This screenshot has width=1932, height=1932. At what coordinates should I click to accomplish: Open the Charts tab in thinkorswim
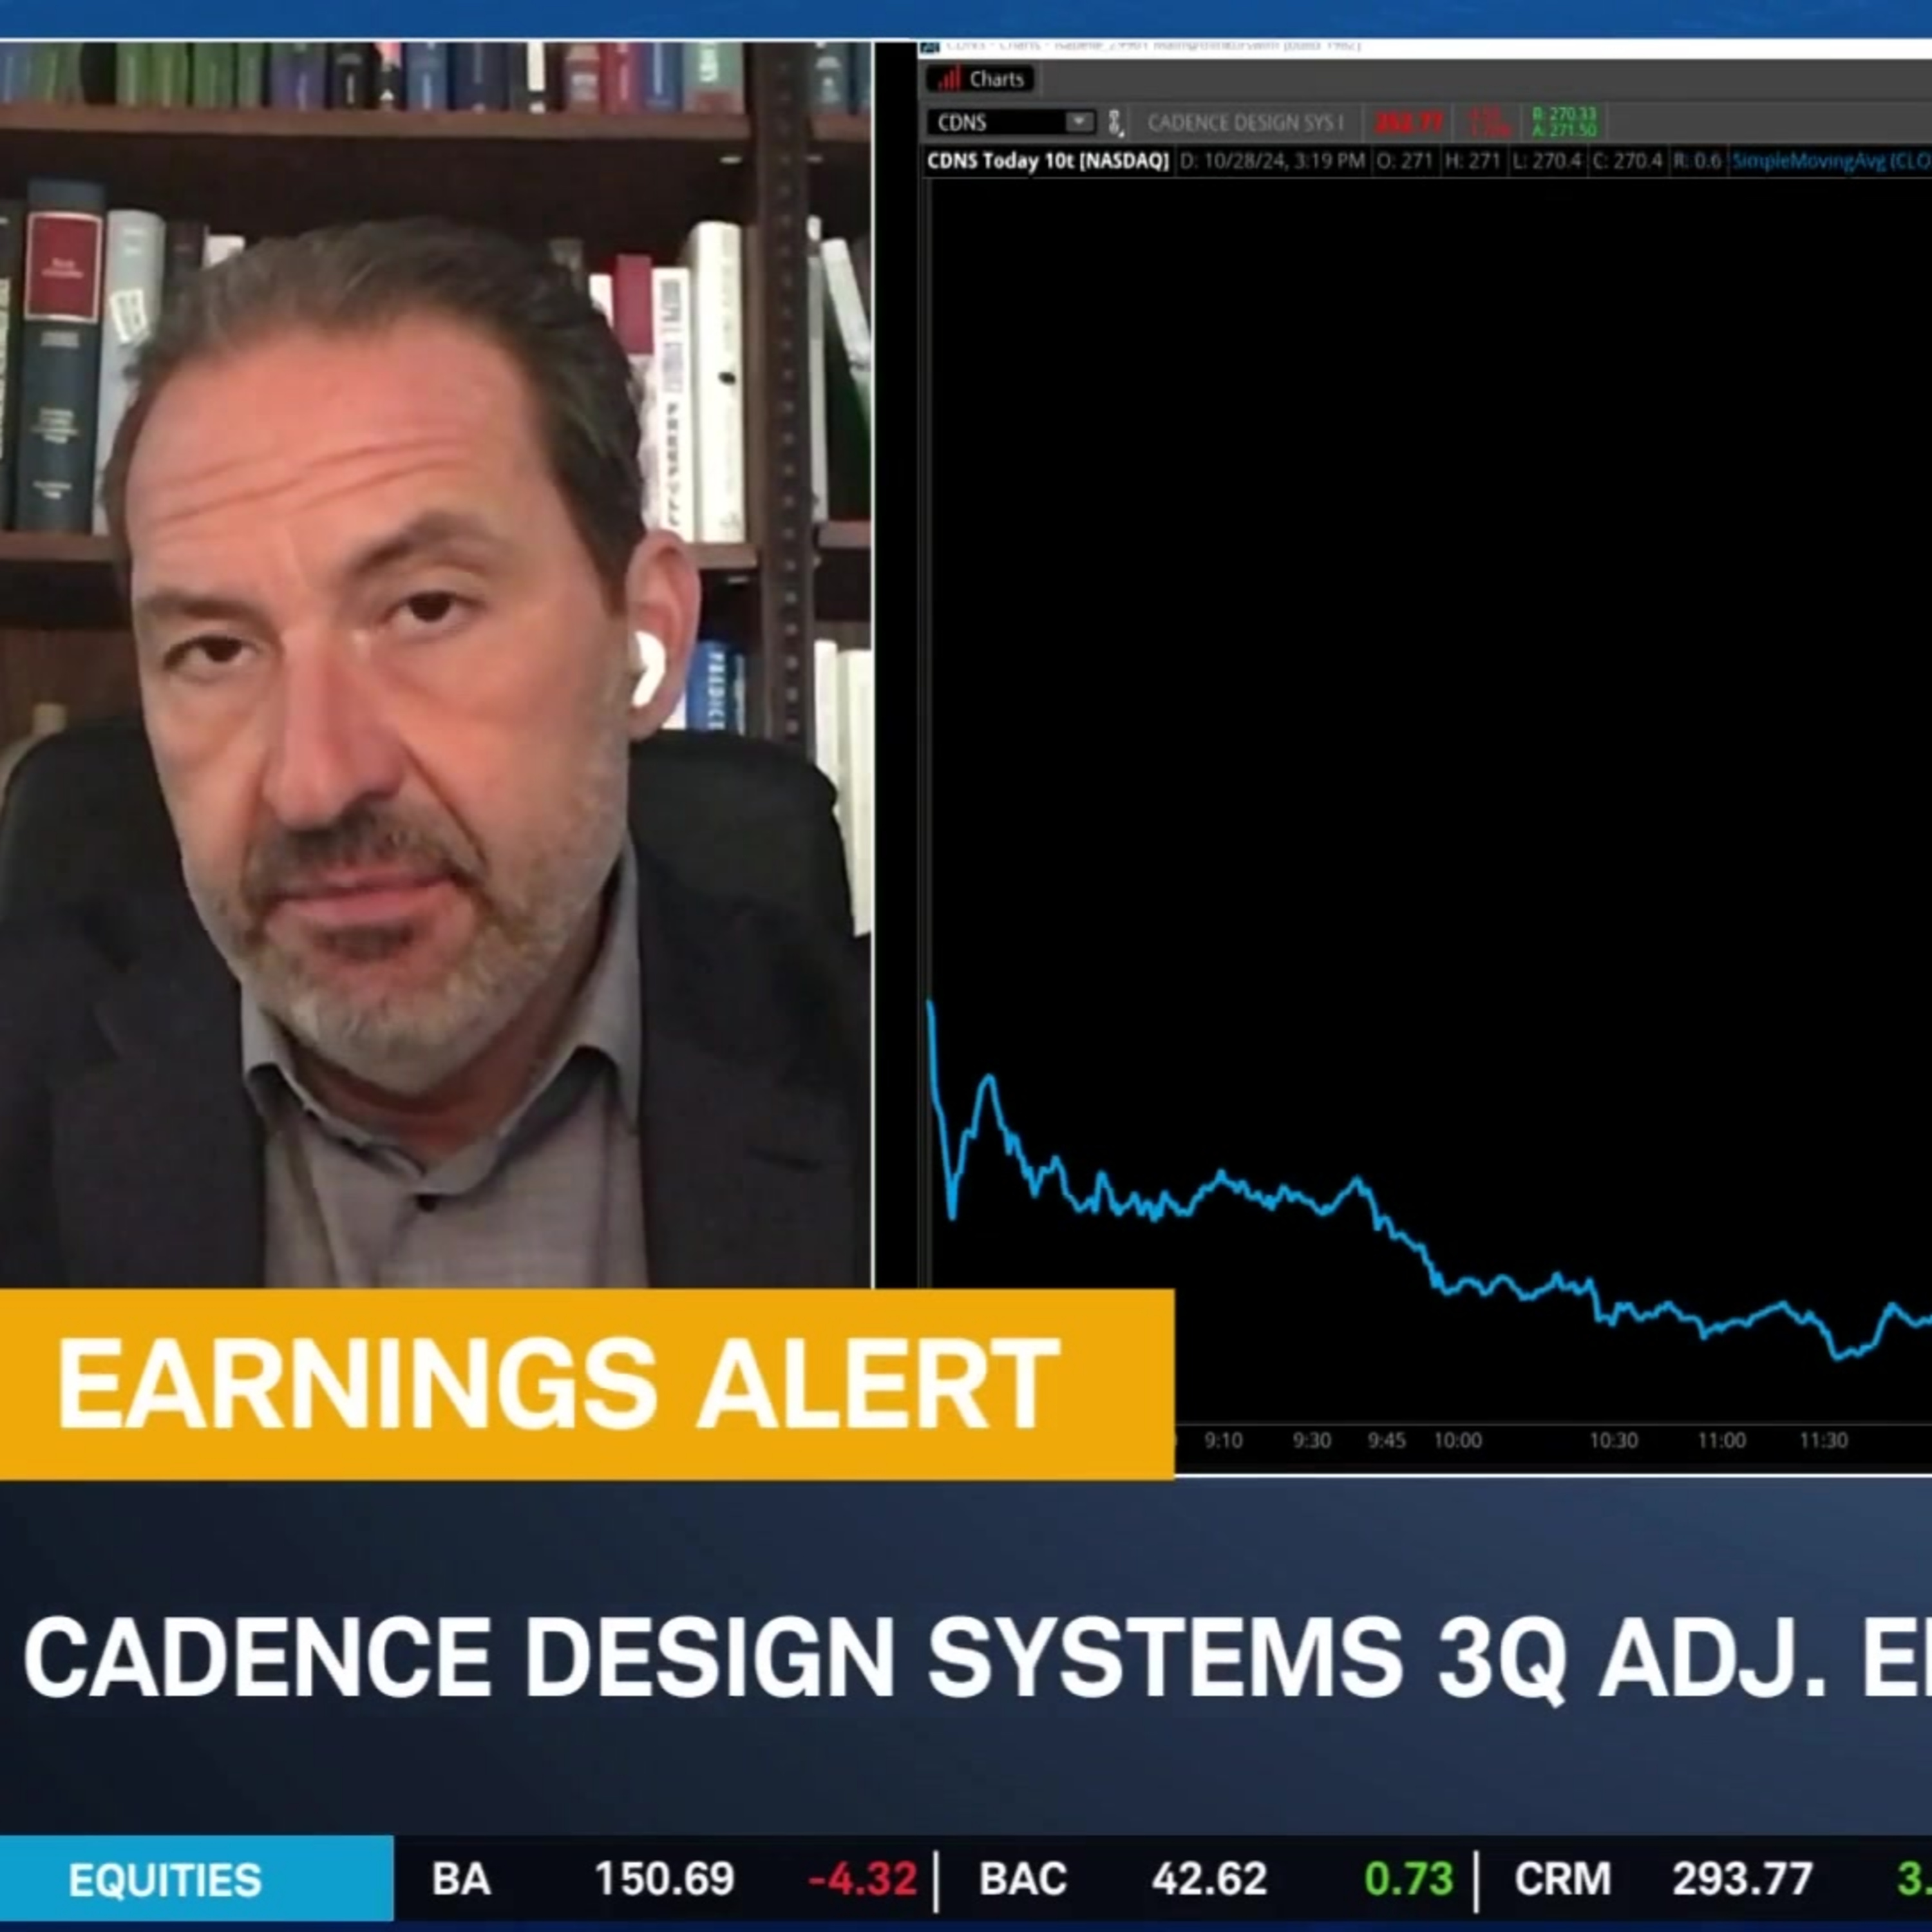coord(980,79)
